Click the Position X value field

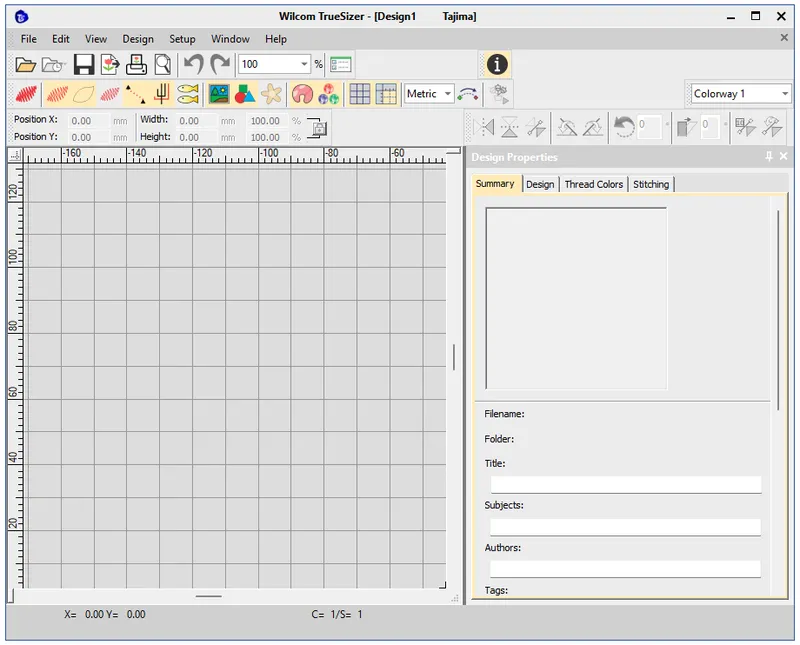89,121
